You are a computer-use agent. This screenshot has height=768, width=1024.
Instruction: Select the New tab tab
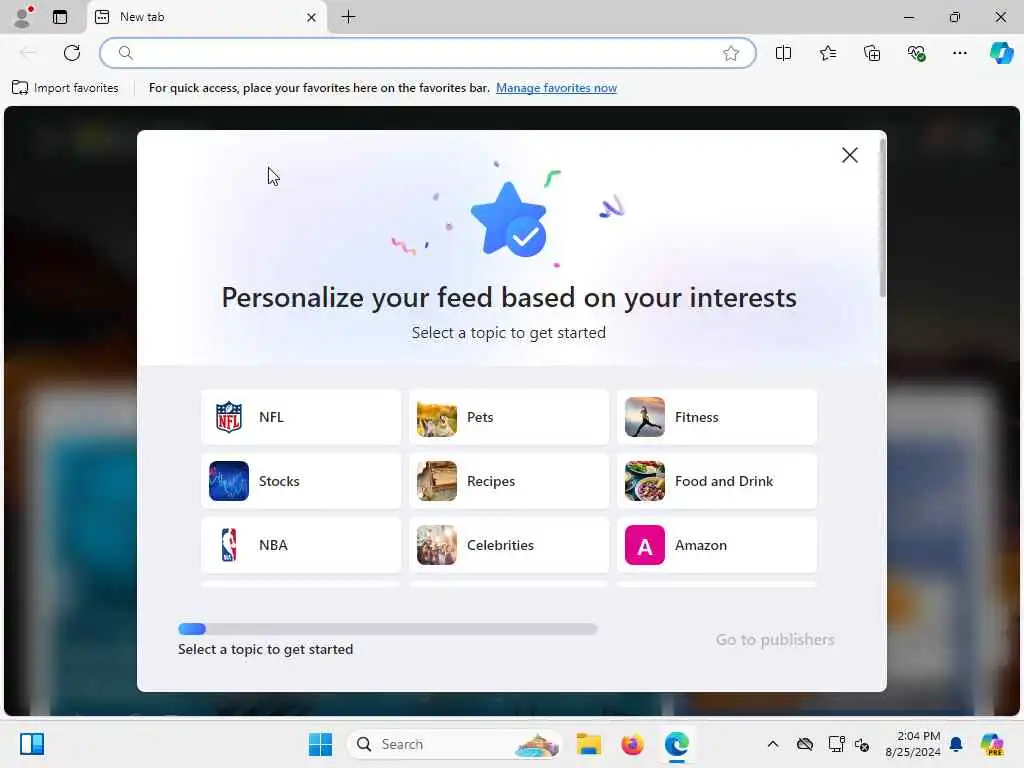(x=208, y=17)
